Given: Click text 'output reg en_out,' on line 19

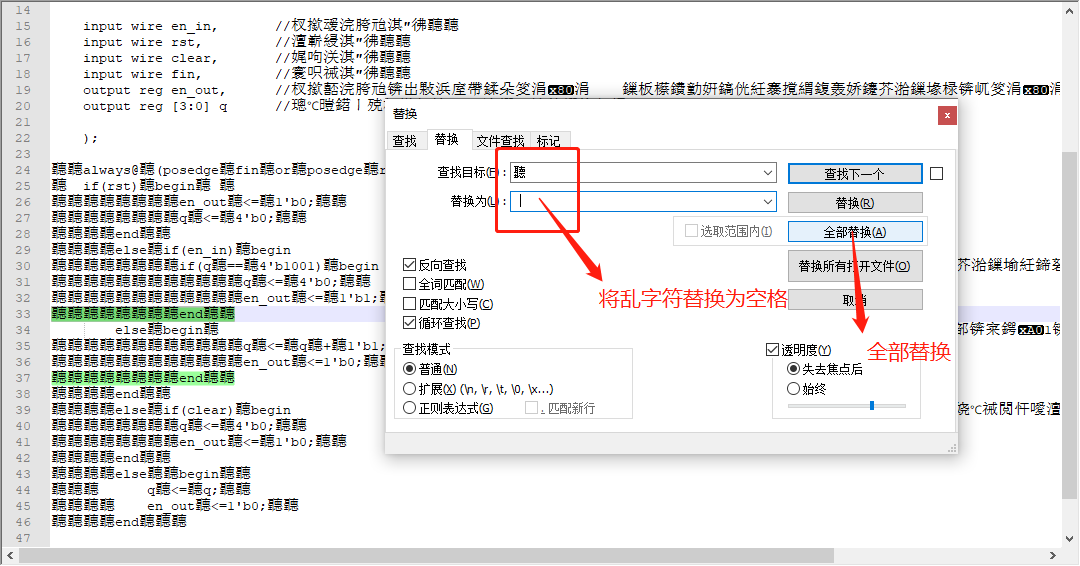Looking at the screenshot, I should [154, 90].
